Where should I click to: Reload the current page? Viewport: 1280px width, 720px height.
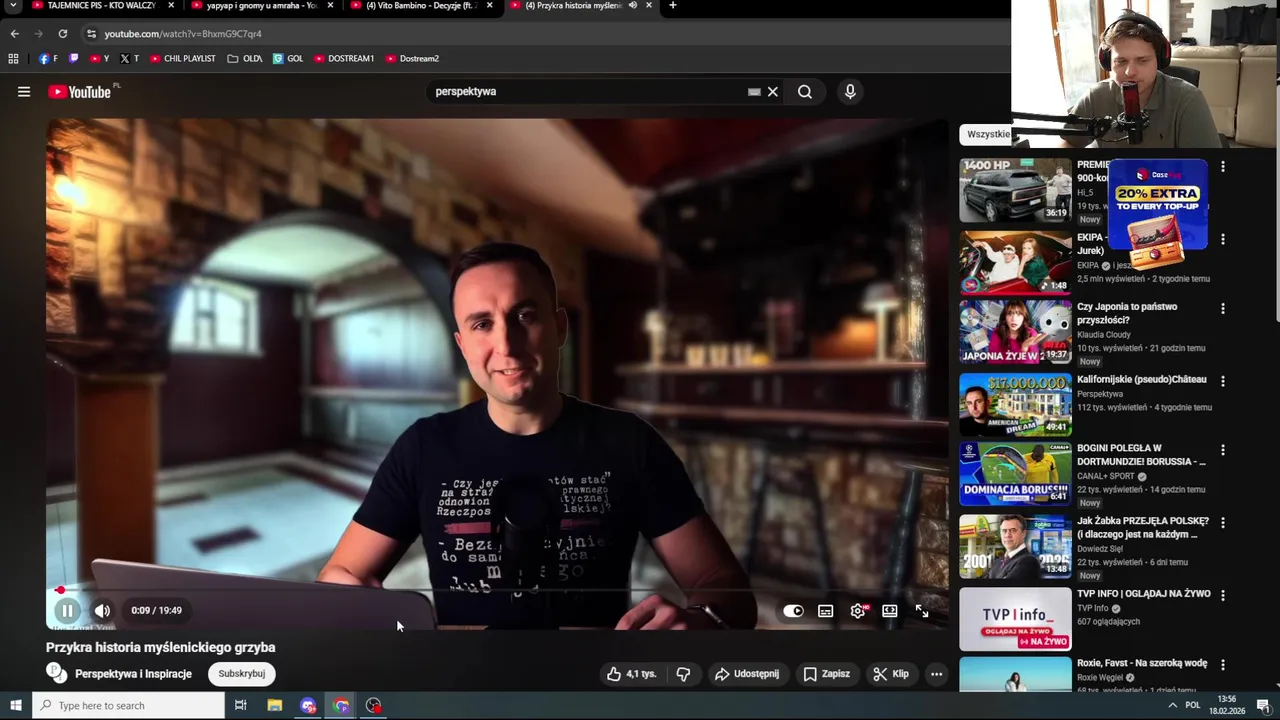[62, 34]
